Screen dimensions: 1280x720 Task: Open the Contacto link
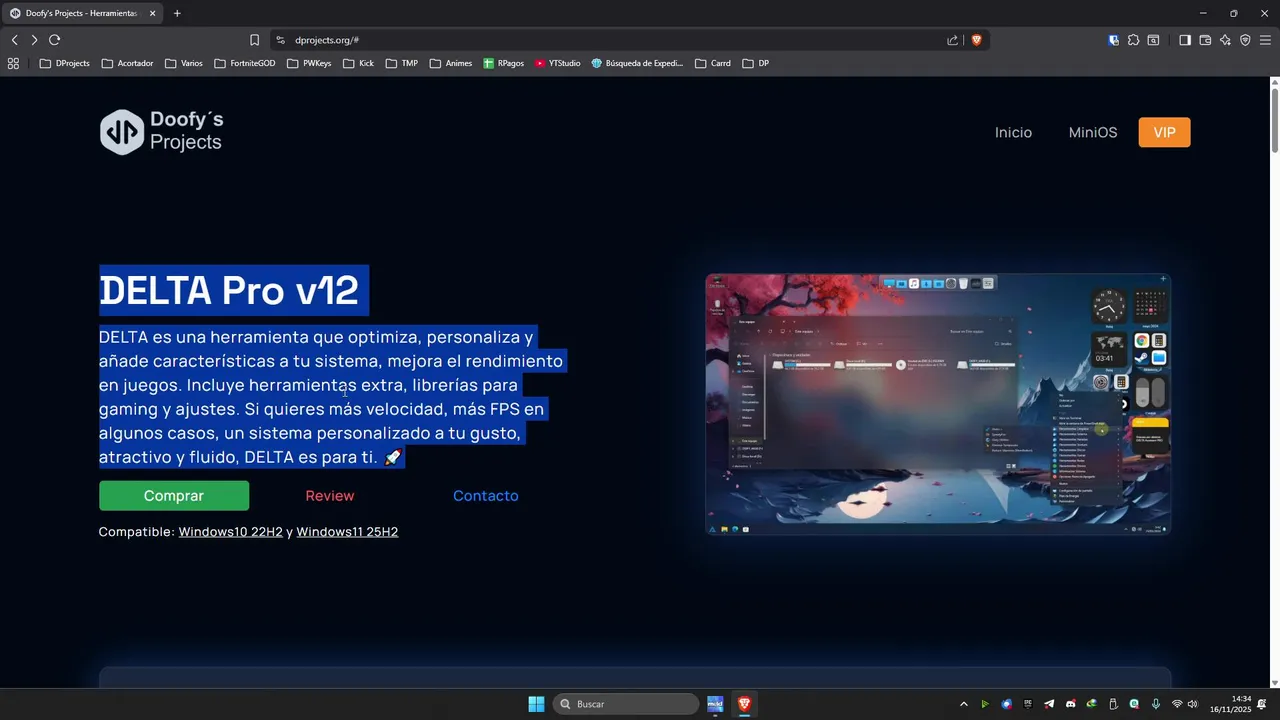point(485,496)
